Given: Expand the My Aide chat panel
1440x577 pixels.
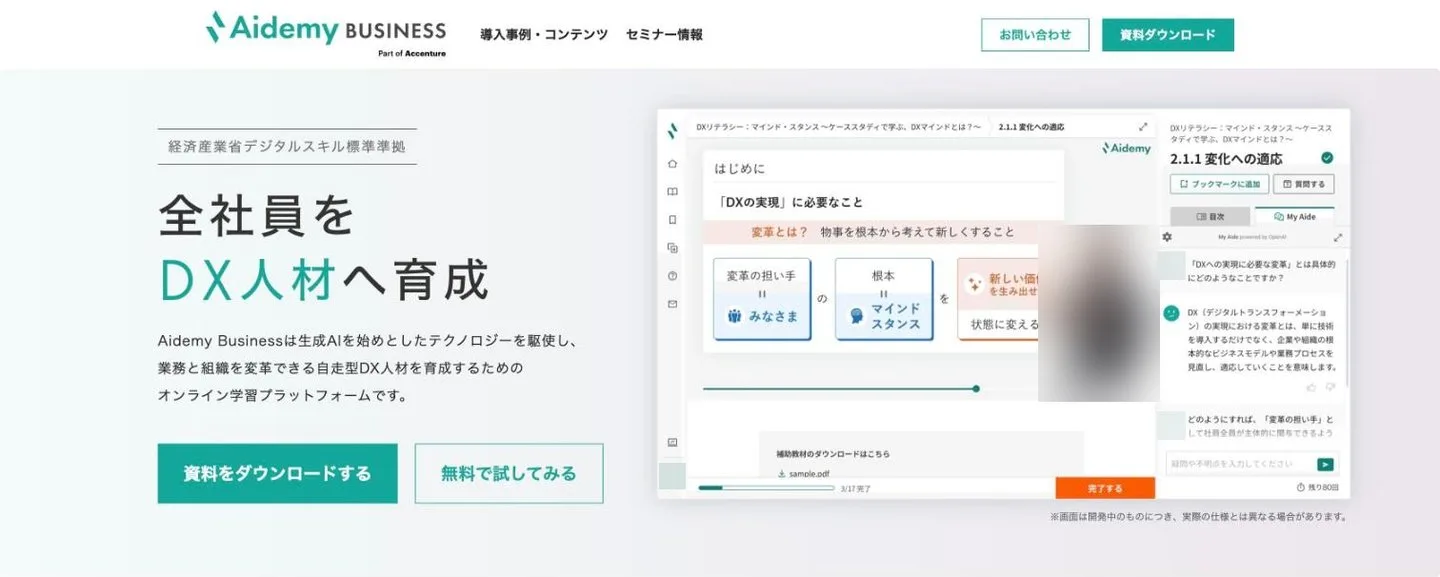Looking at the screenshot, I should click(1338, 237).
